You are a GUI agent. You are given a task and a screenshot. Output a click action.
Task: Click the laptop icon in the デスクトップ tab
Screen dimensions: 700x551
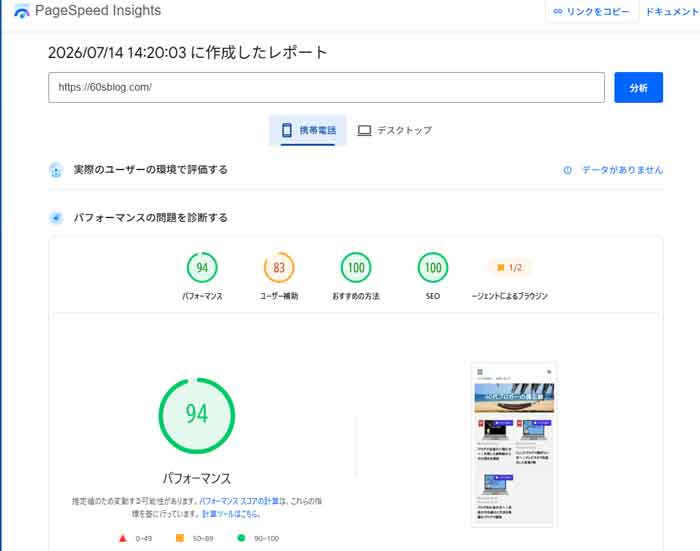[364, 130]
